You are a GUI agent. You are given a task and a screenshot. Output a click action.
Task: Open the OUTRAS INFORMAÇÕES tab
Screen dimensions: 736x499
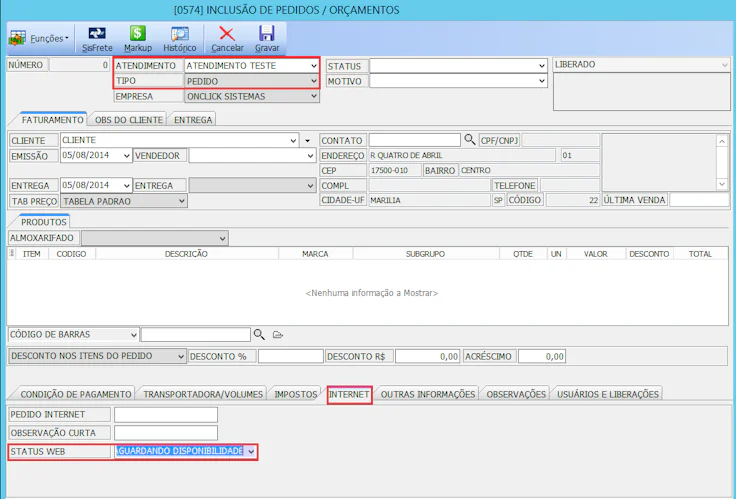pos(428,394)
